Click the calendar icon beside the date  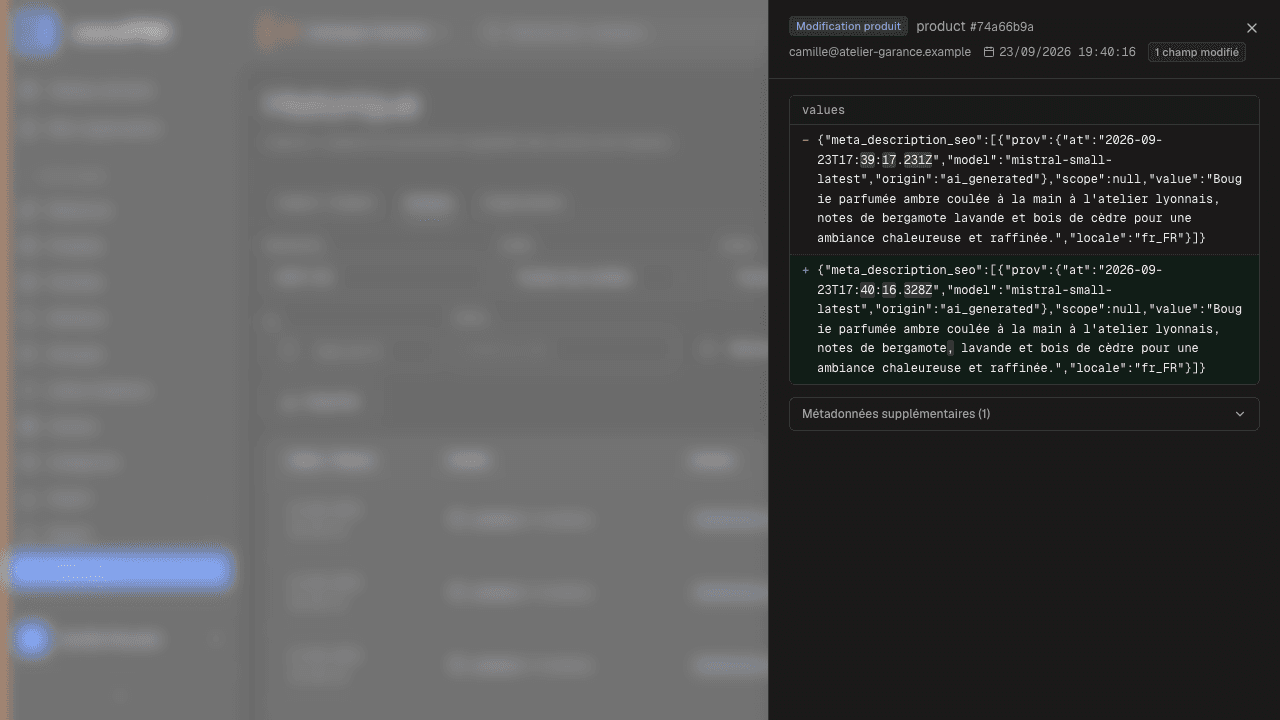coord(989,52)
